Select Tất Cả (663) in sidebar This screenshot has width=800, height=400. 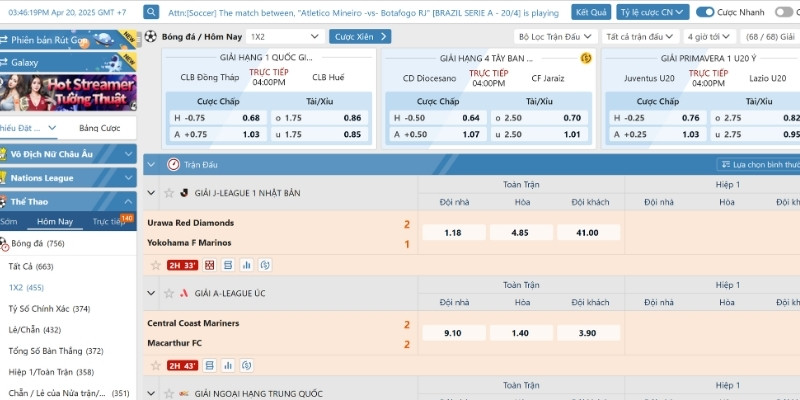[31, 266]
